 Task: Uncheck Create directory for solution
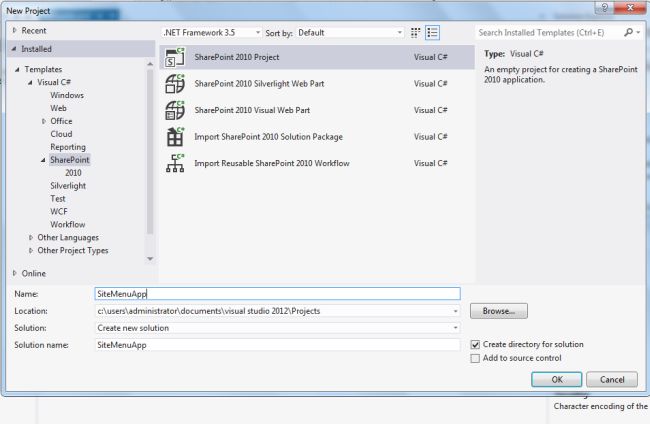(475, 344)
